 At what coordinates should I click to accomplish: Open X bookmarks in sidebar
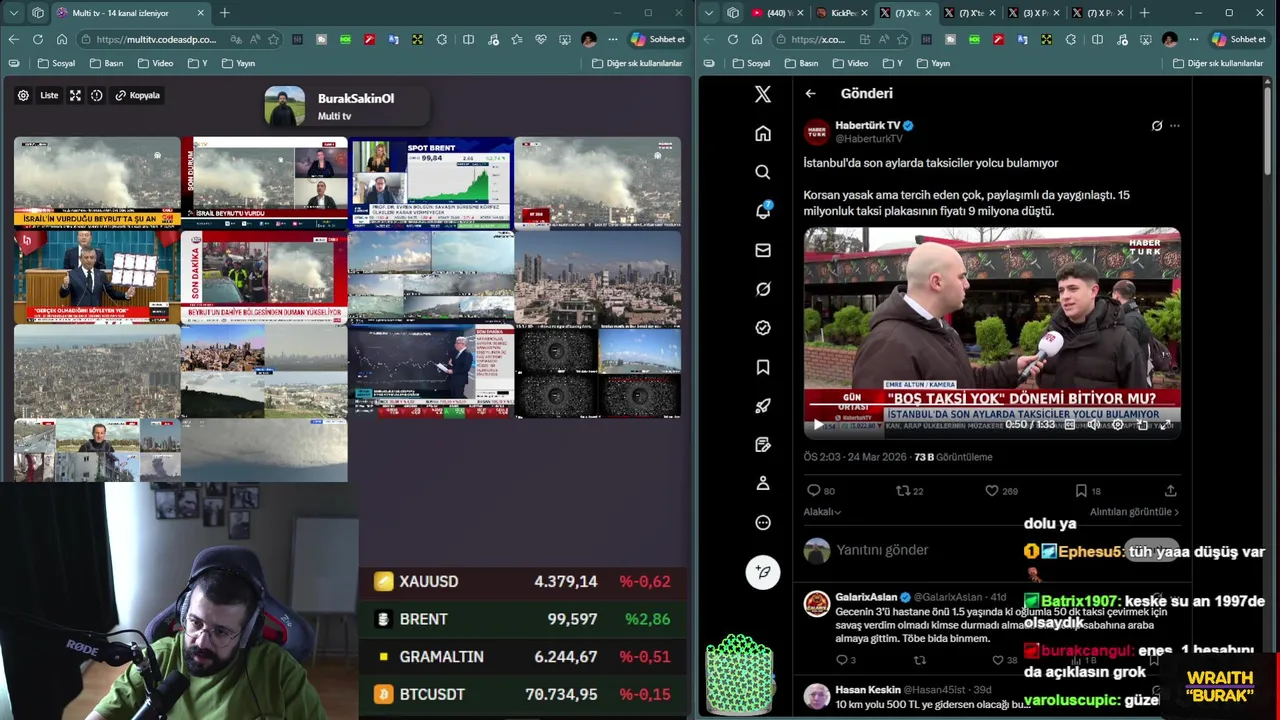763,367
